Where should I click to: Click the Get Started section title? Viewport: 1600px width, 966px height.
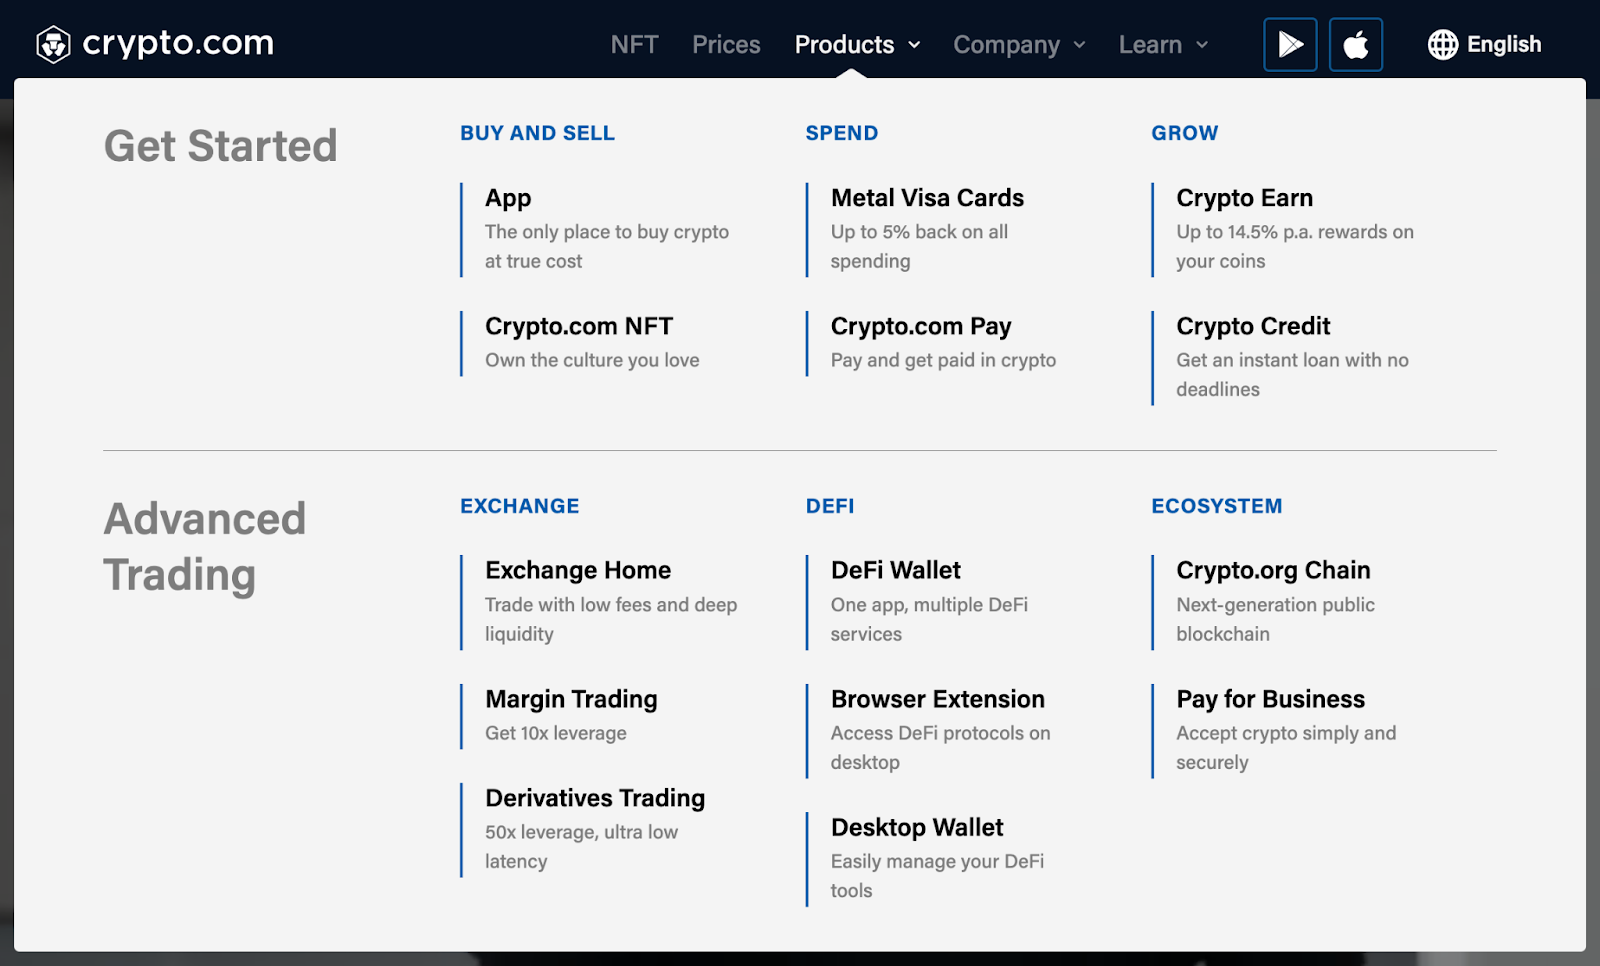tap(220, 146)
